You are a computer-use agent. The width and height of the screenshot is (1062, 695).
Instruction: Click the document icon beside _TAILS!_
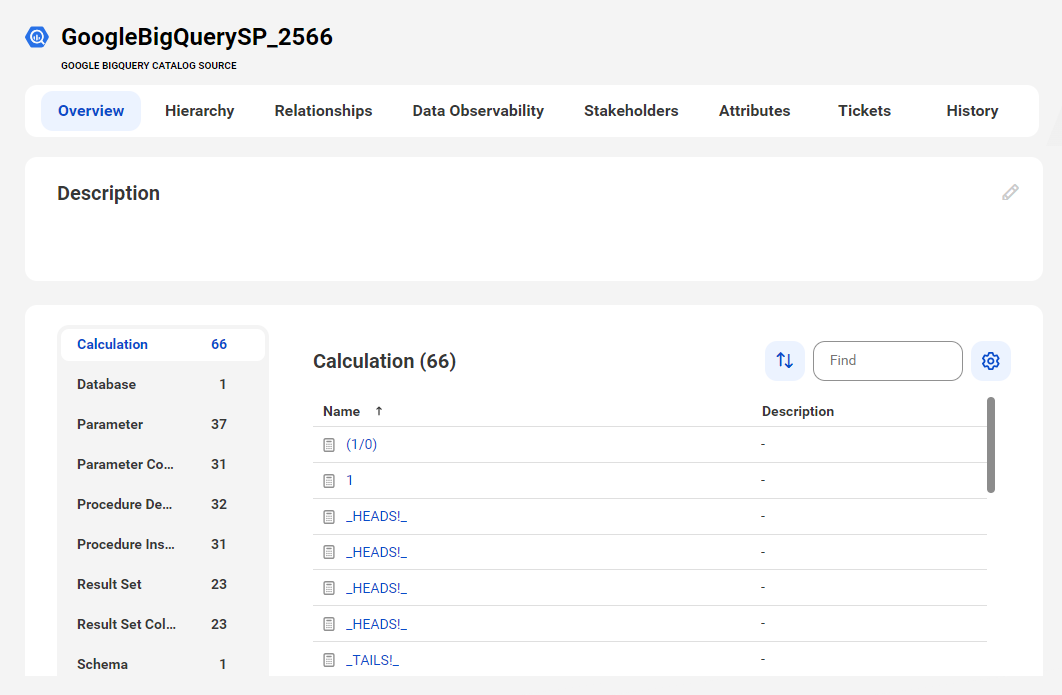coord(329,660)
